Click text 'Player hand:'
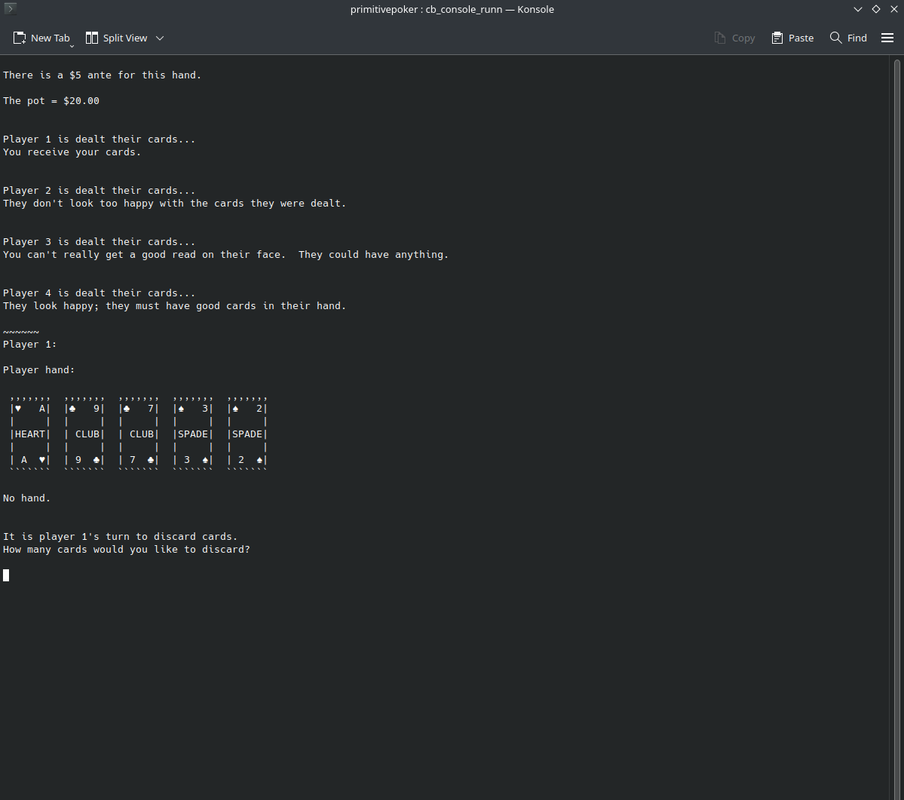The height and width of the screenshot is (800, 904). pos(39,370)
